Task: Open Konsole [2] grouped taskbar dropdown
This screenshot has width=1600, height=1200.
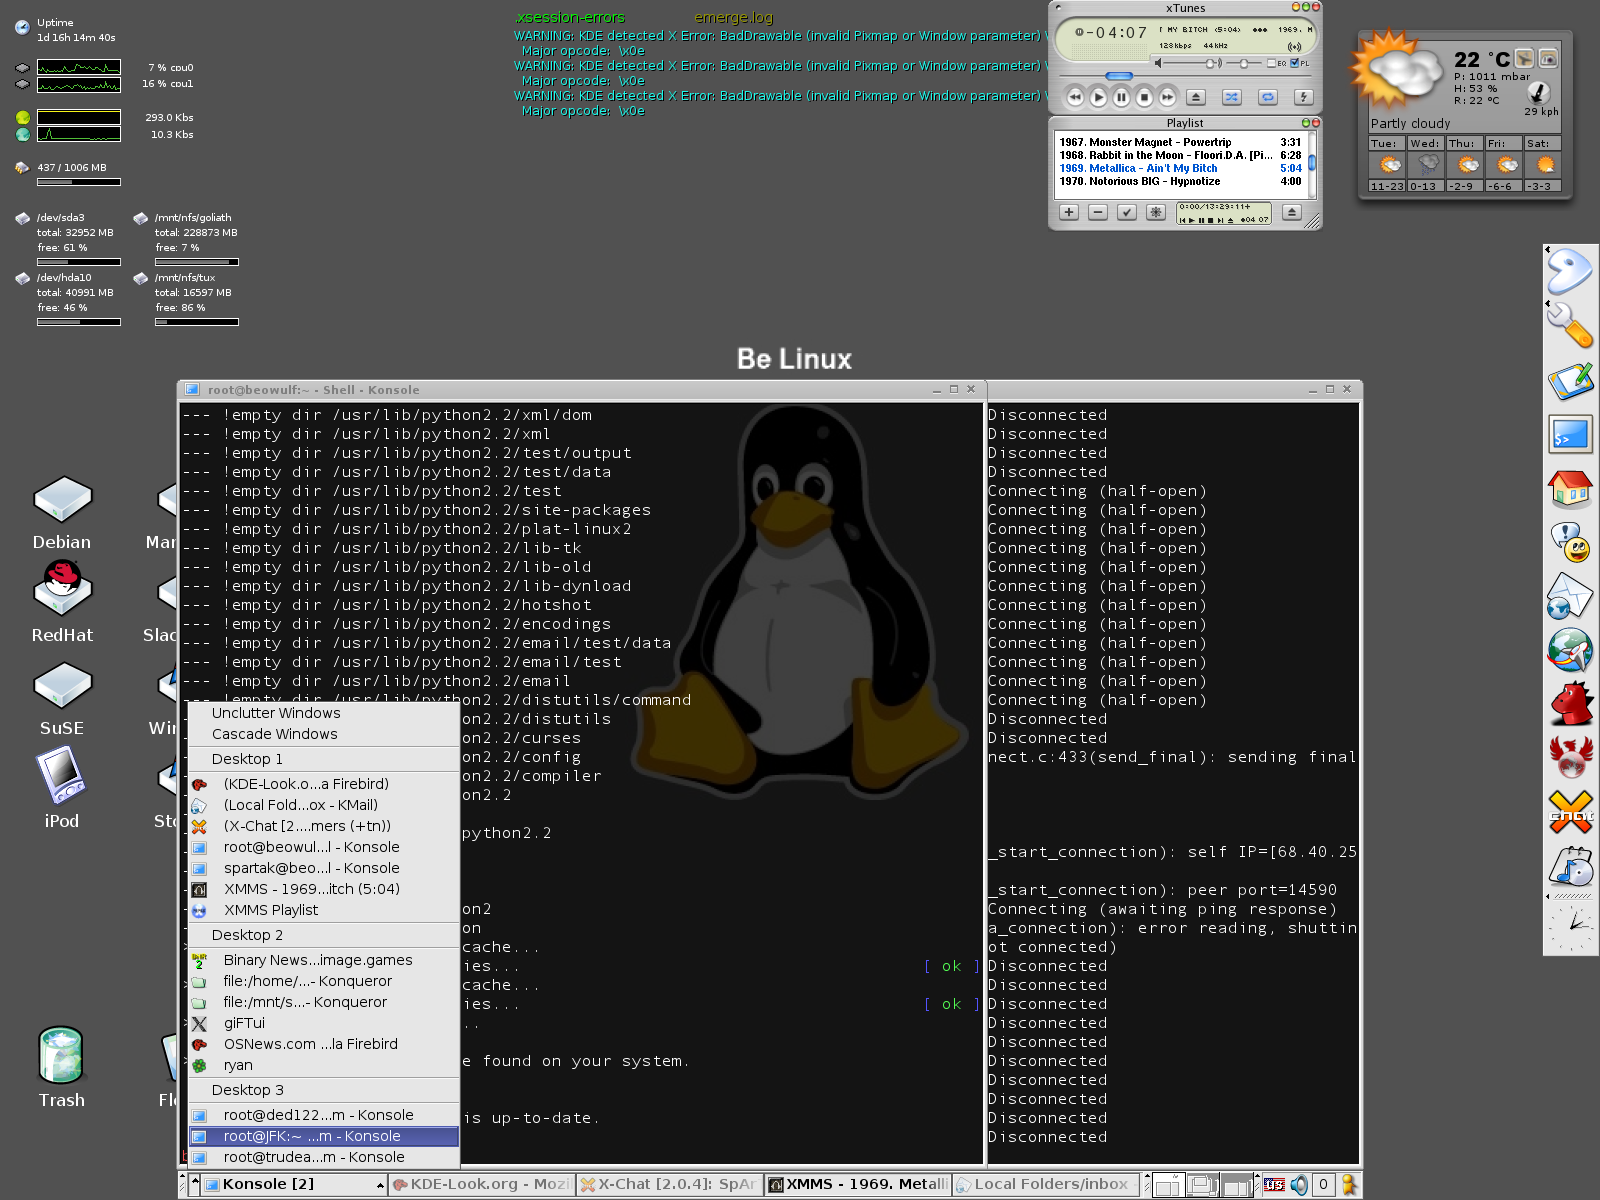Action: (294, 1184)
